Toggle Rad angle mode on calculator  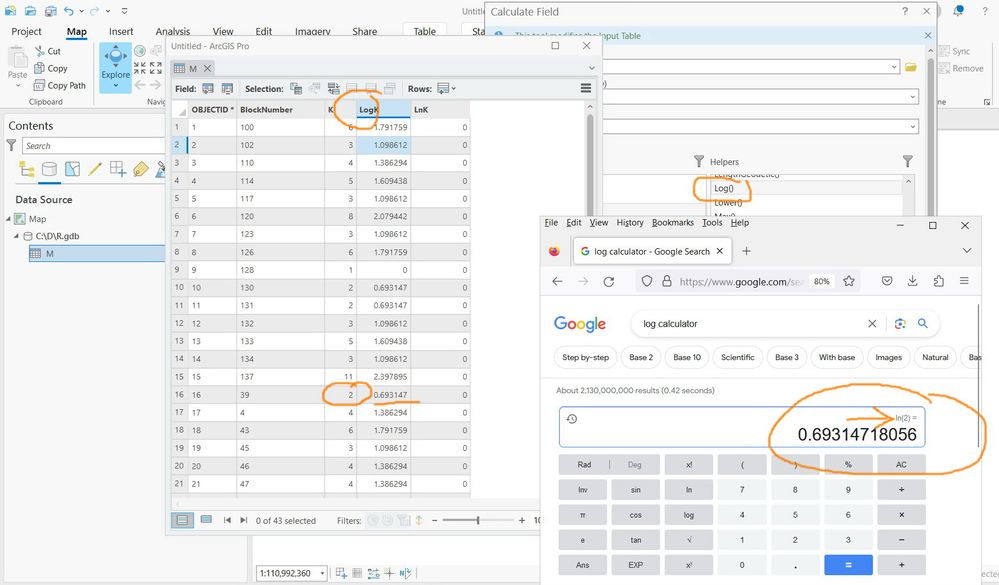point(584,465)
